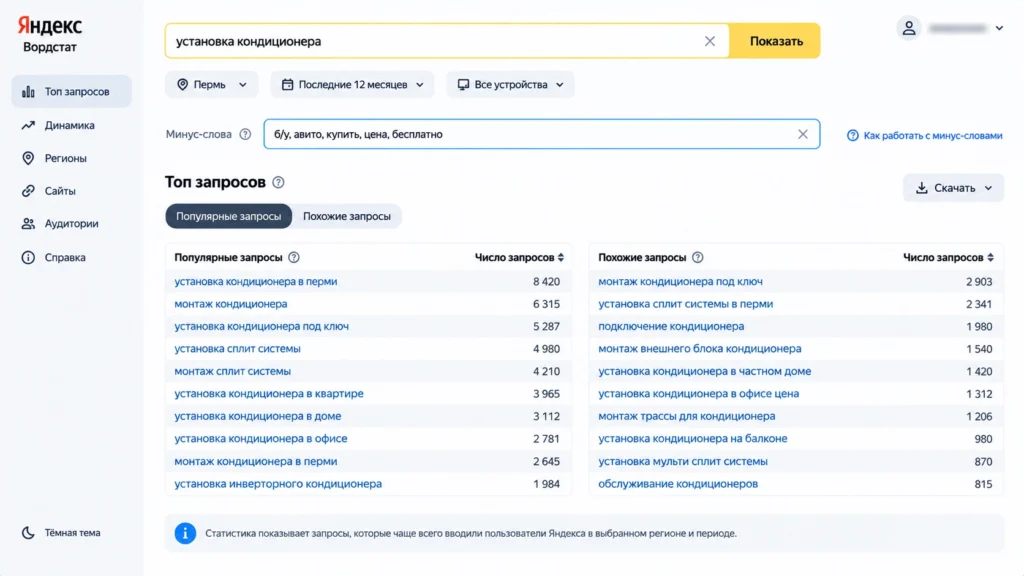Image resolution: width=1024 pixels, height=576 pixels.
Task: Open the Все устройства device dropdown
Action: 510,84
